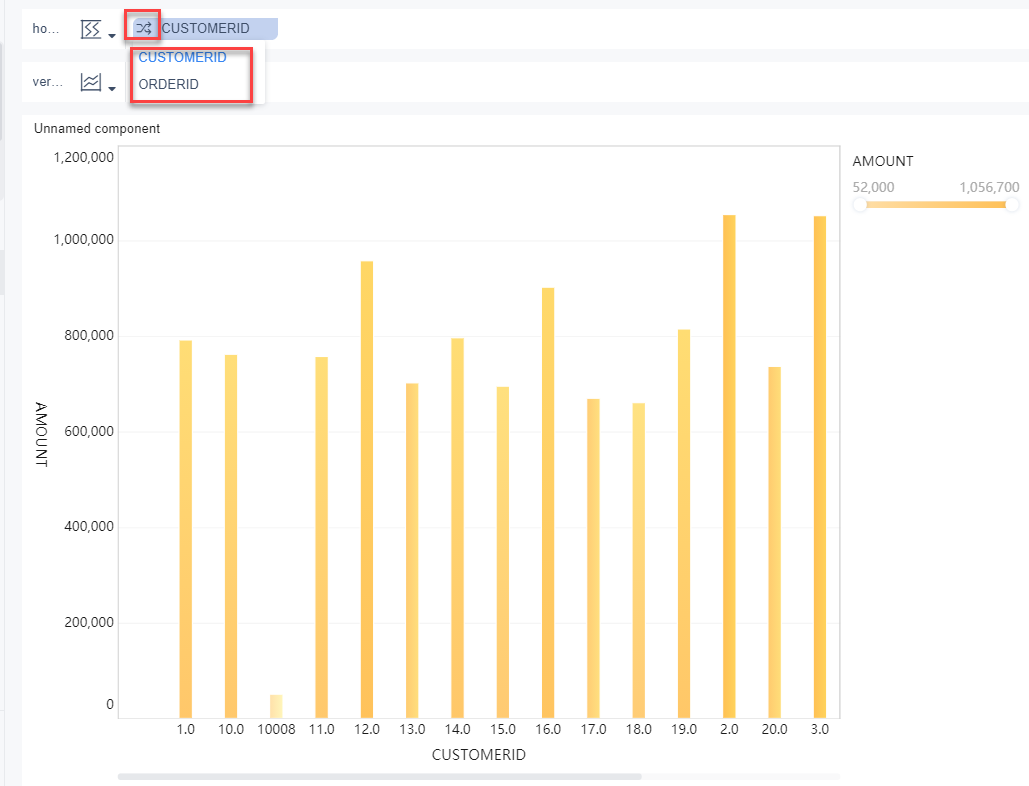Click the shuffle switch icon on the CUSTOMERID field
The image size is (1029, 786).
click(x=144, y=28)
